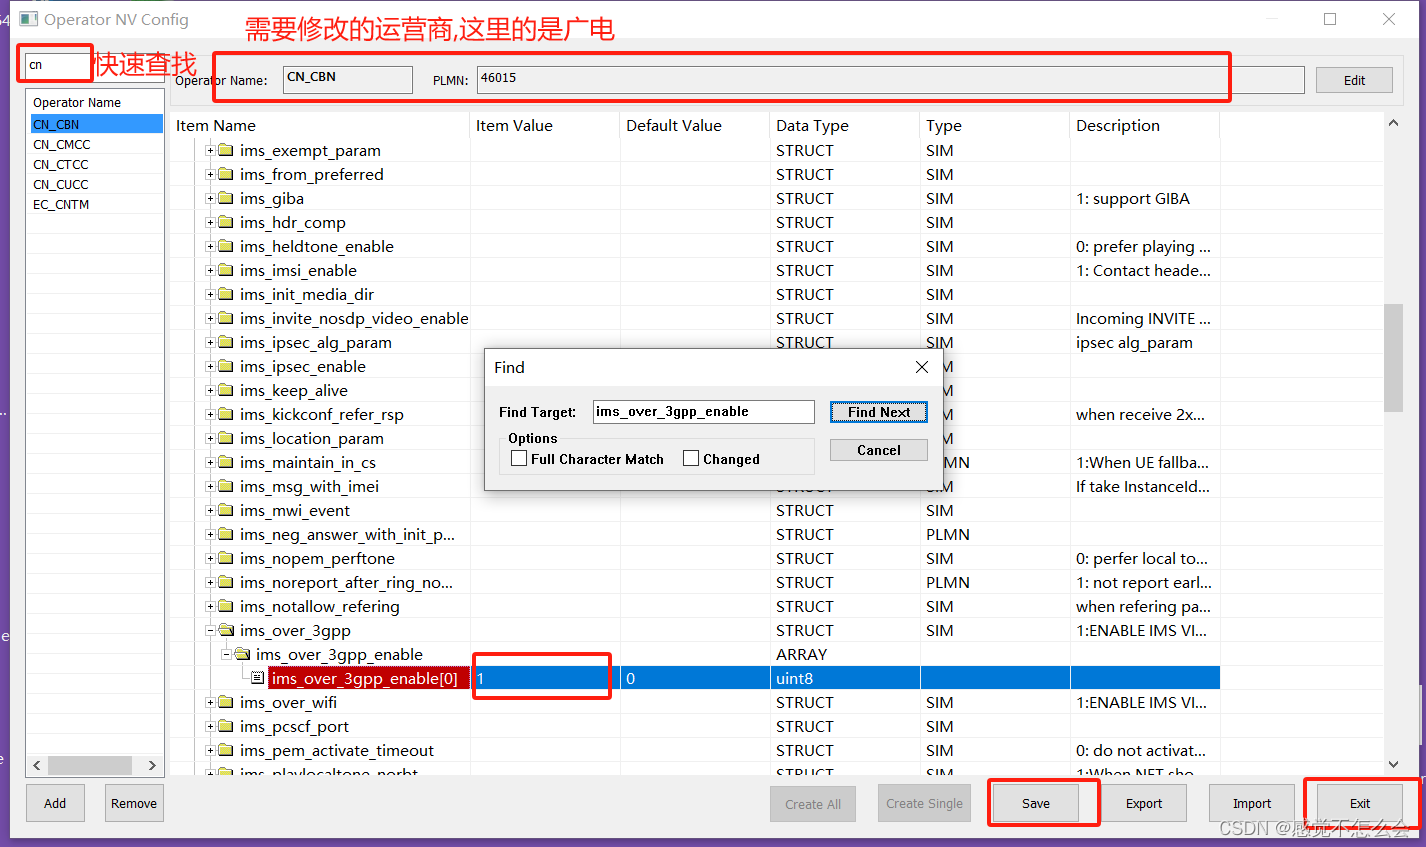Enable the Full Character Match checkbox
The width and height of the screenshot is (1426, 847).
518,458
